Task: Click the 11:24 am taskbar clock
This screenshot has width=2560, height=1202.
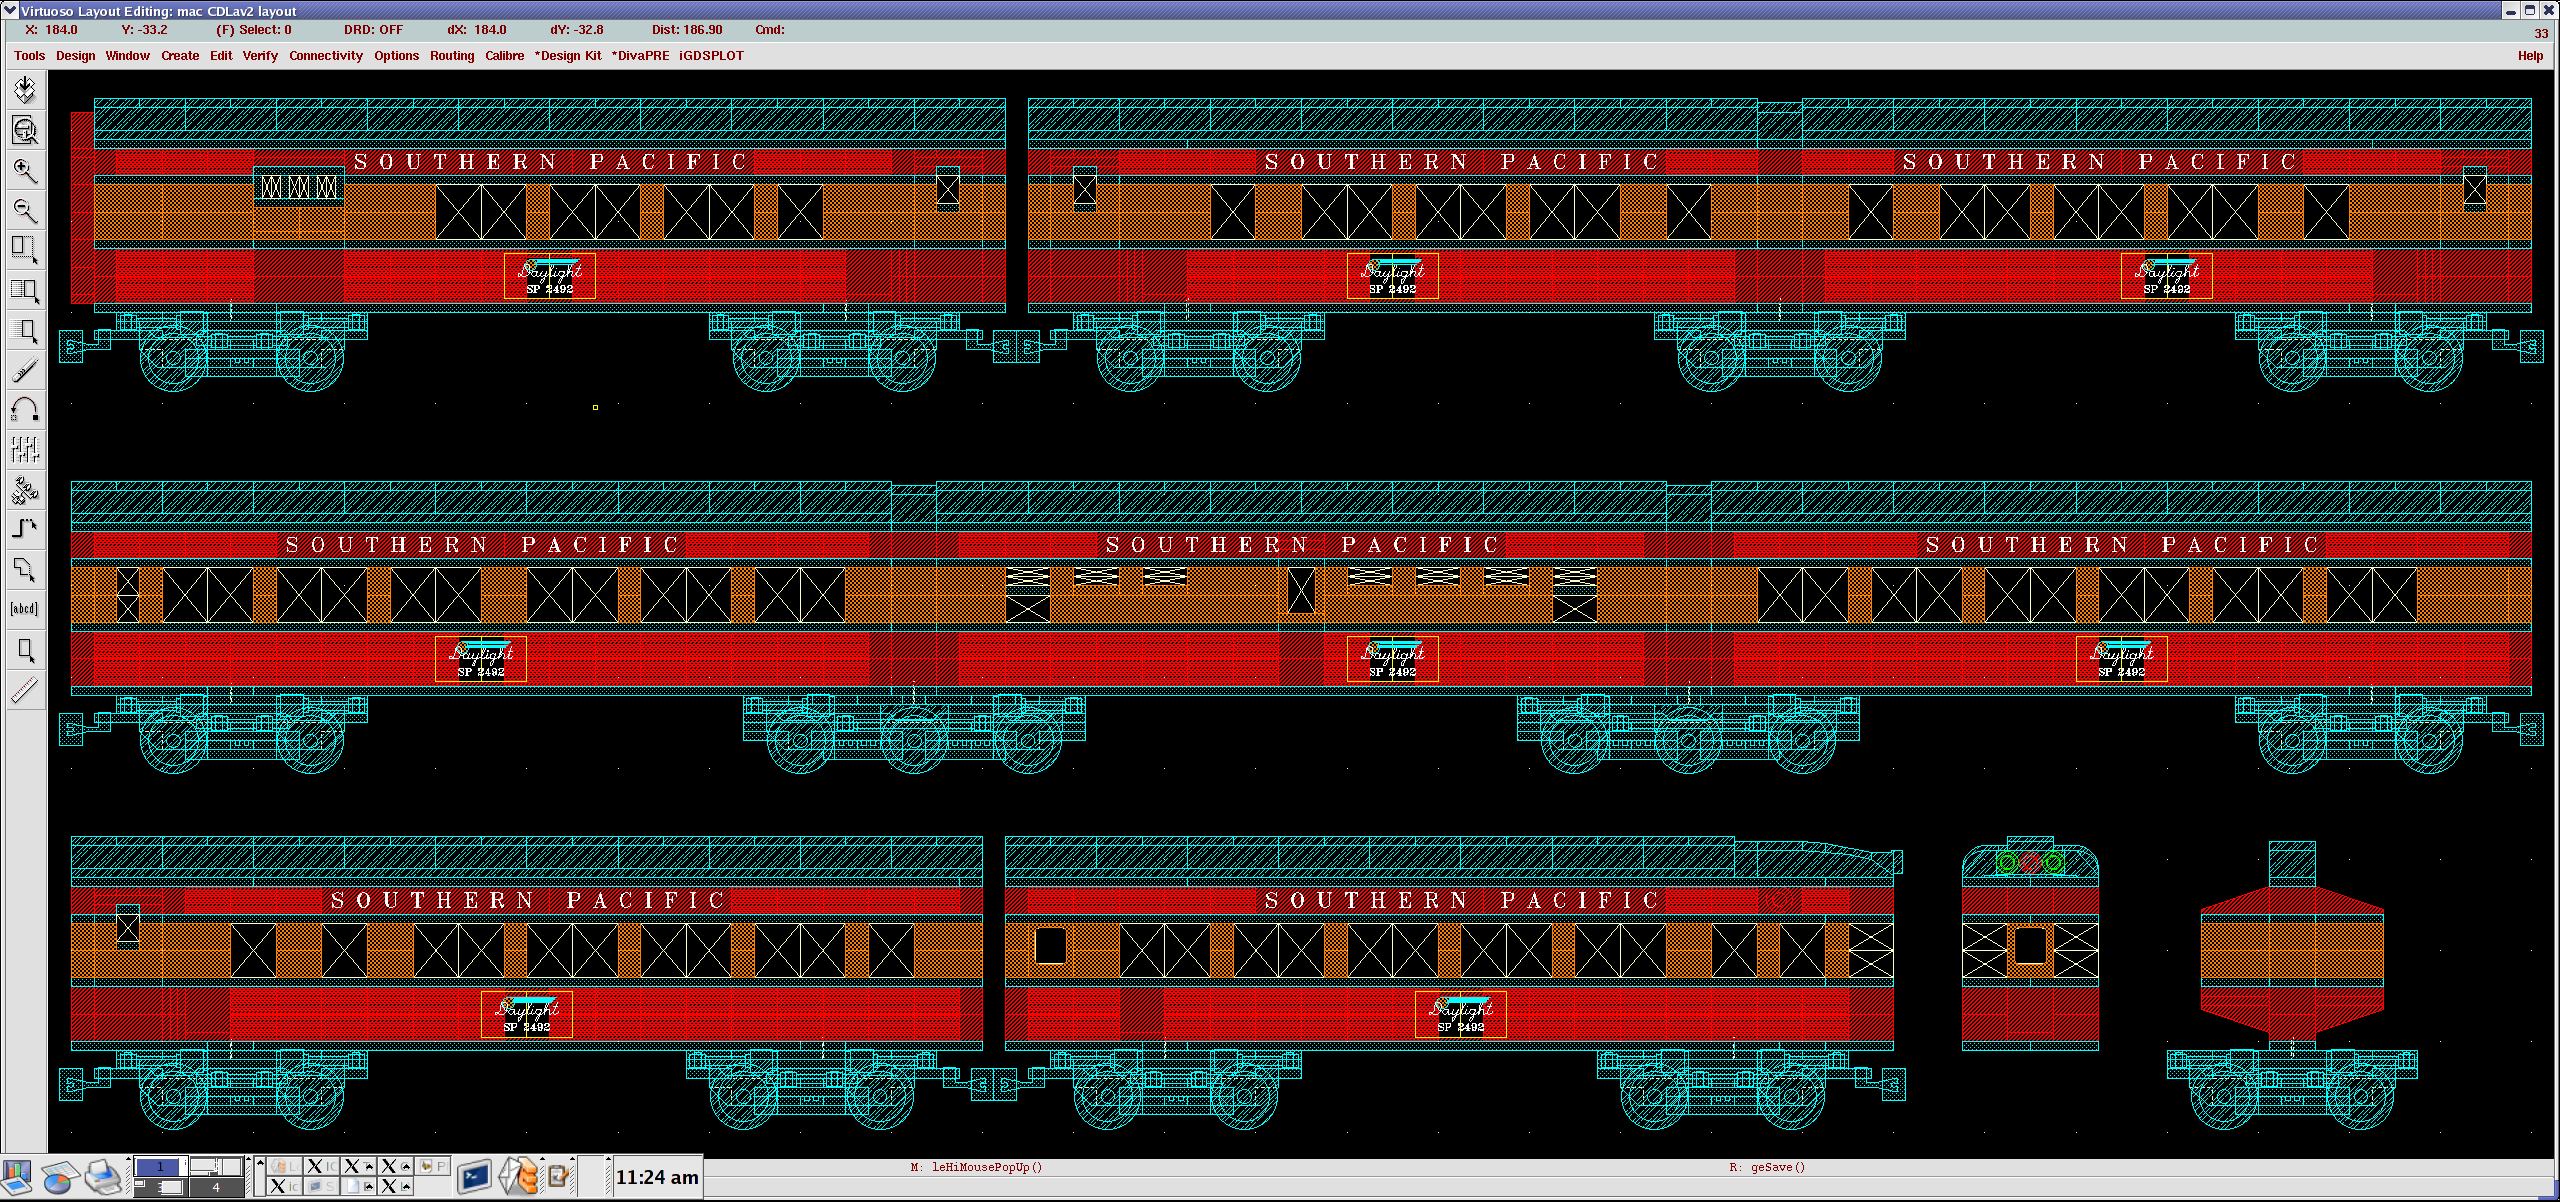Action: [x=657, y=1177]
